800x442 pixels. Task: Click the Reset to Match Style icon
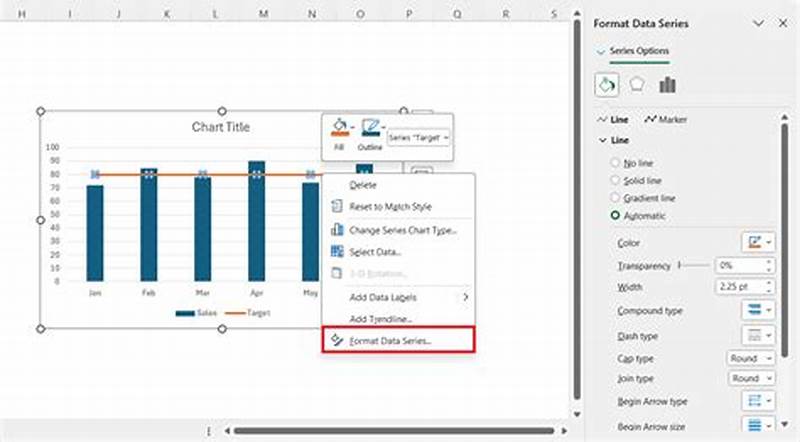coord(337,206)
